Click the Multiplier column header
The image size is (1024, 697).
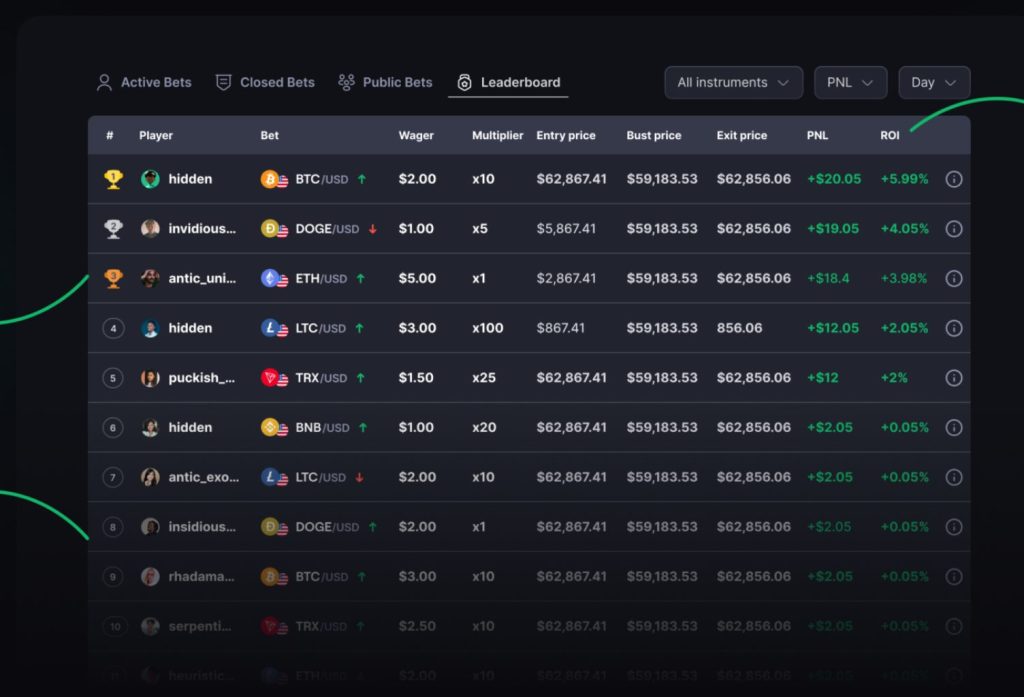[498, 135]
